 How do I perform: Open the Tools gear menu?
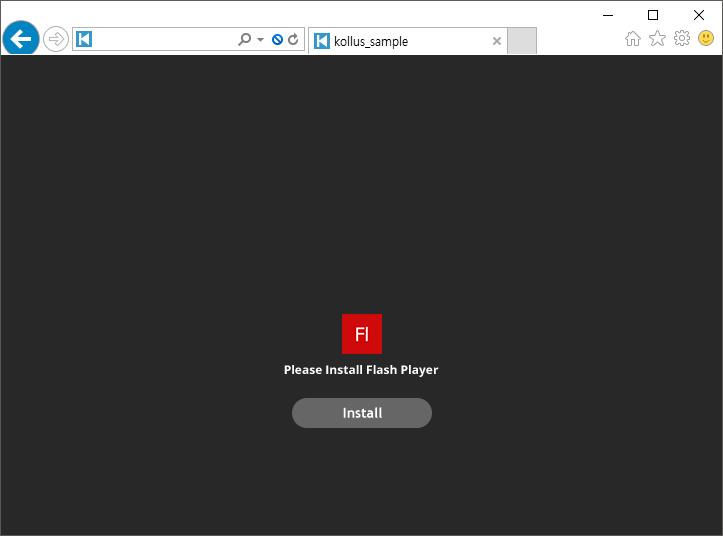[682, 38]
